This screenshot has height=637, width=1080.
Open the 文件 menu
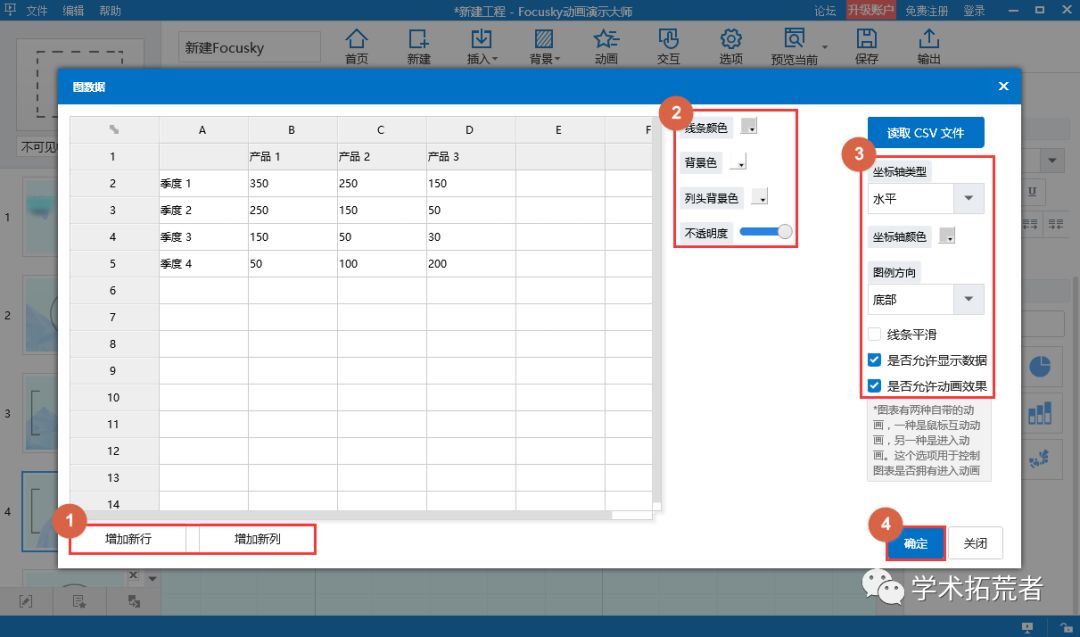click(37, 10)
